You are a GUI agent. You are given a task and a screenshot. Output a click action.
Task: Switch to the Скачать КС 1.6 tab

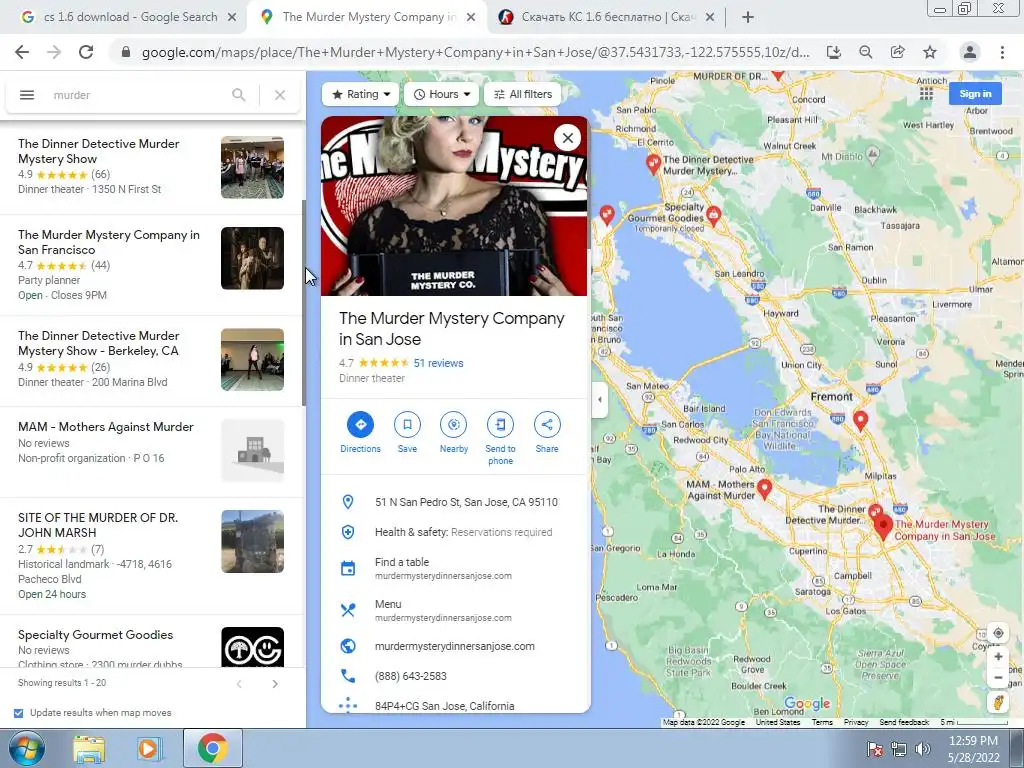(x=607, y=17)
